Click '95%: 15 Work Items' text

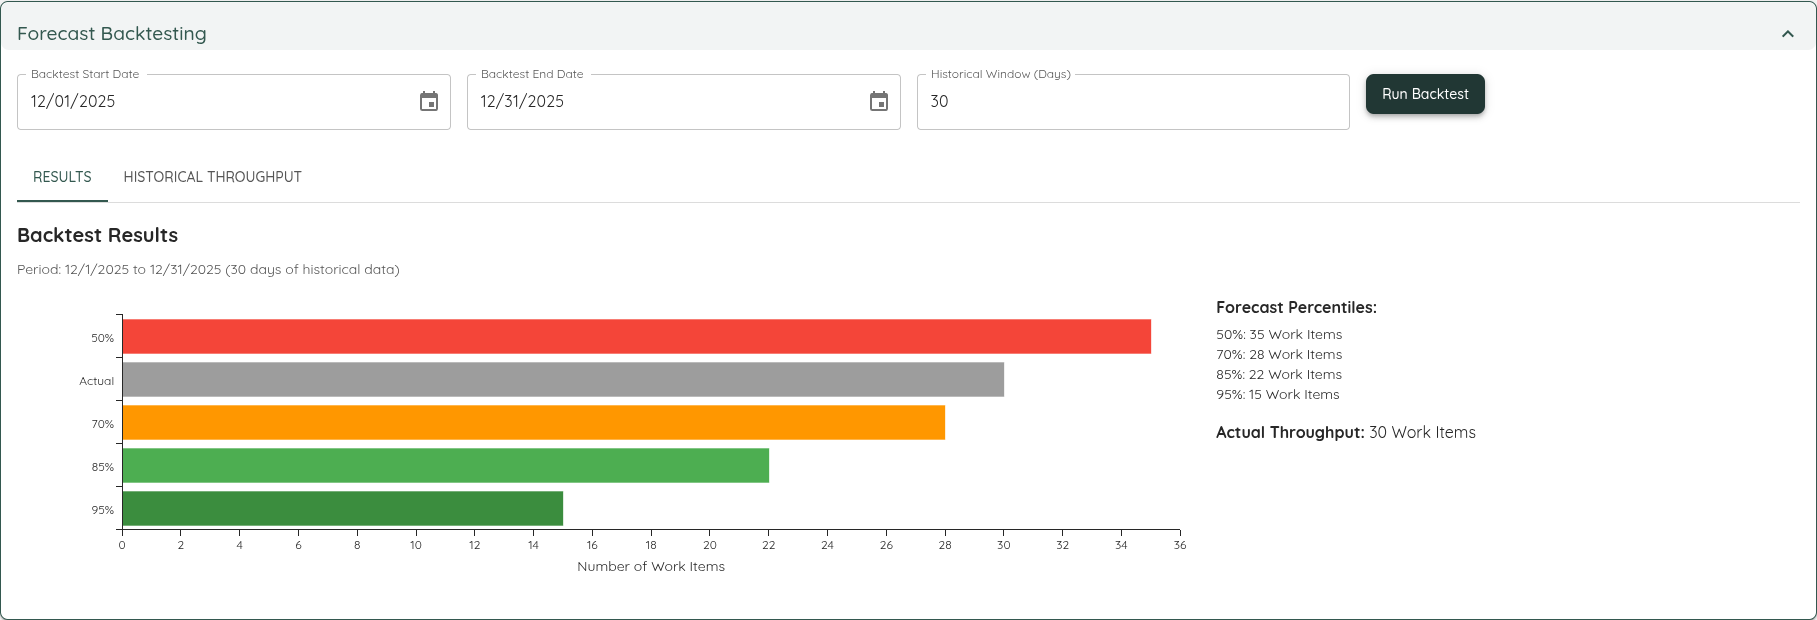tap(1278, 395)
